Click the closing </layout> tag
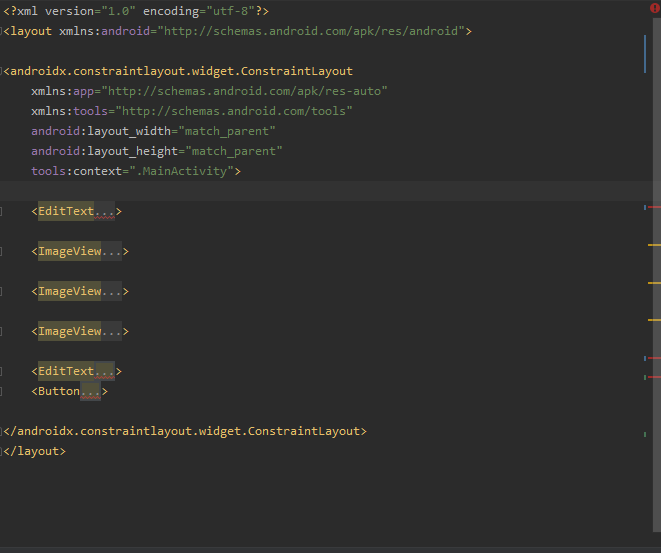 pos(35,451)
